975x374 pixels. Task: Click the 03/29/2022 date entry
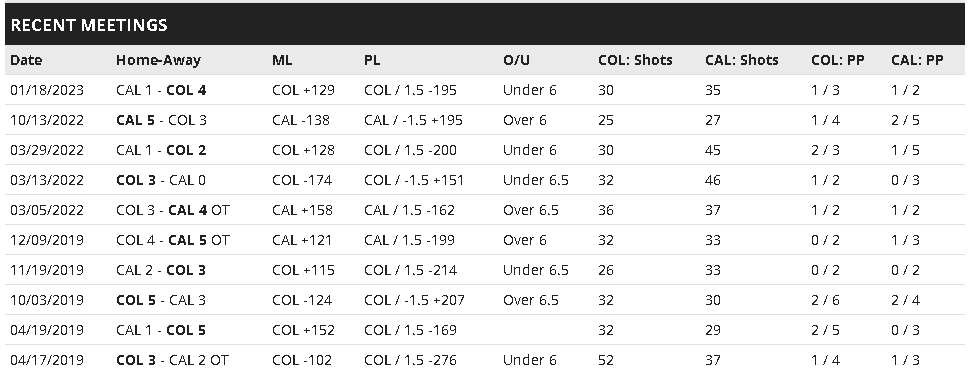[47, 150]
